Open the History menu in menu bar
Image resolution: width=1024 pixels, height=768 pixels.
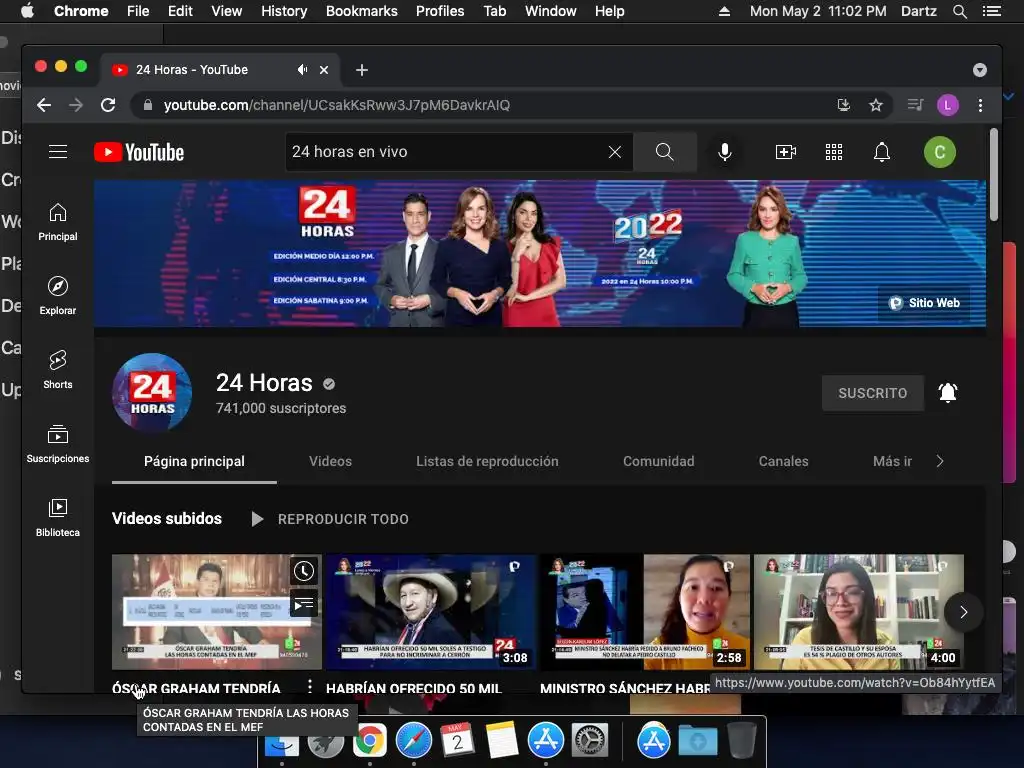pyautogui.click(x=284, y=11)
